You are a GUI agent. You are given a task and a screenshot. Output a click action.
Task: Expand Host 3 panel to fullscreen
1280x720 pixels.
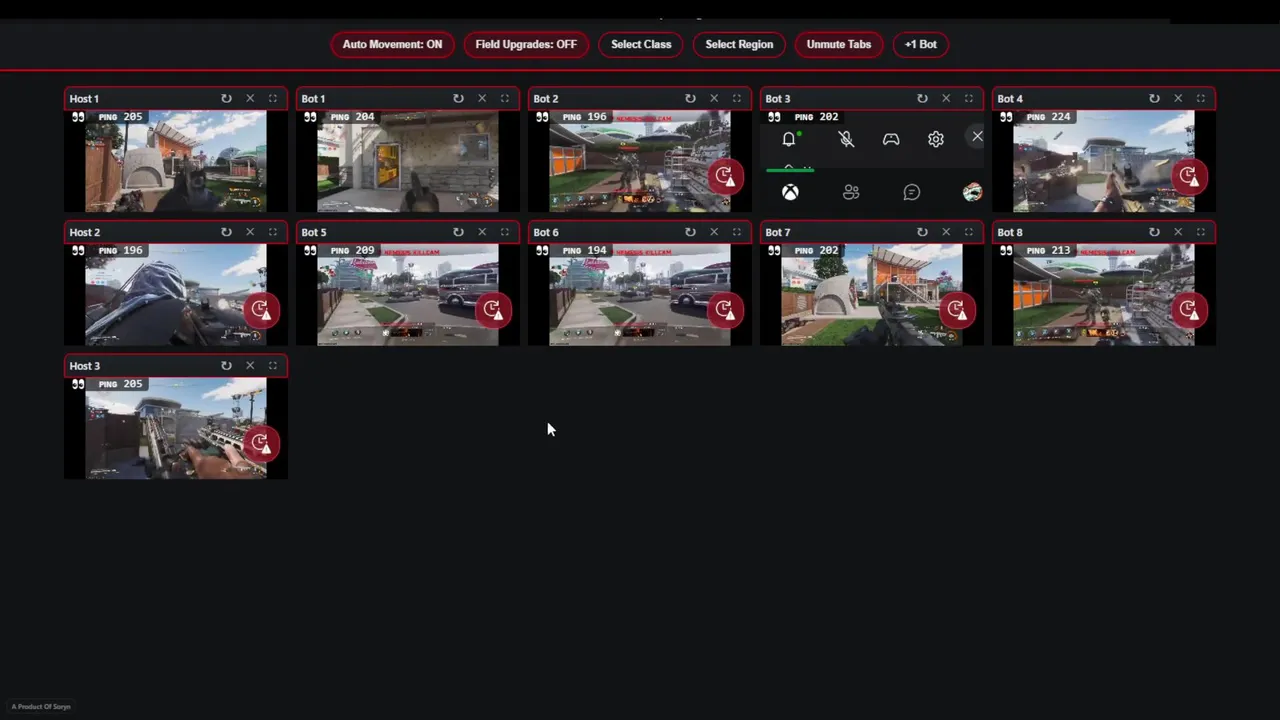[x=273, y=366]
